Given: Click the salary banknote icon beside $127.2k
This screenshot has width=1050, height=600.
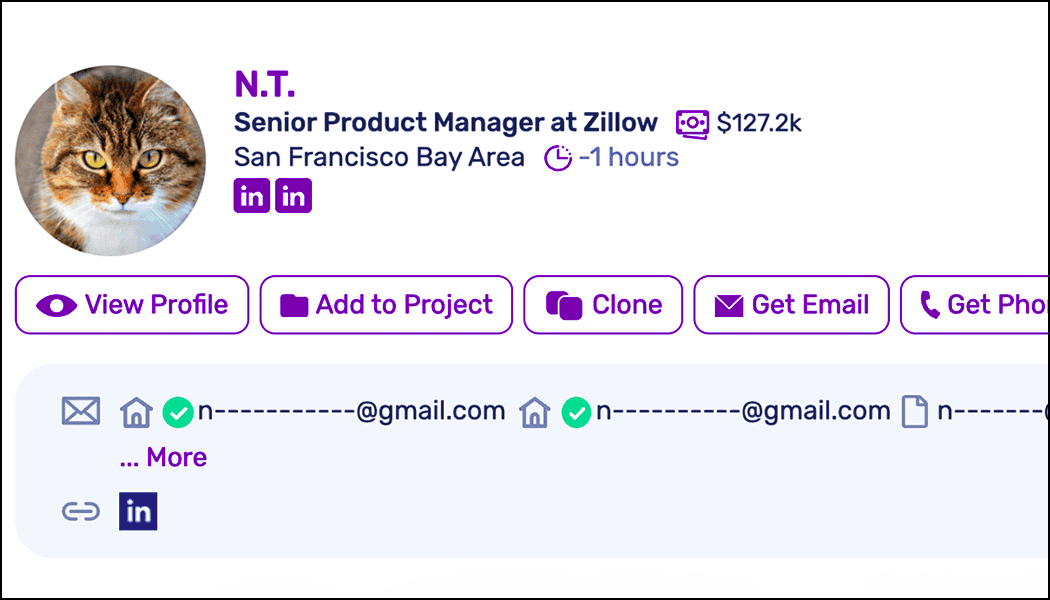Looking at the screenshot, I should (691, 121).
